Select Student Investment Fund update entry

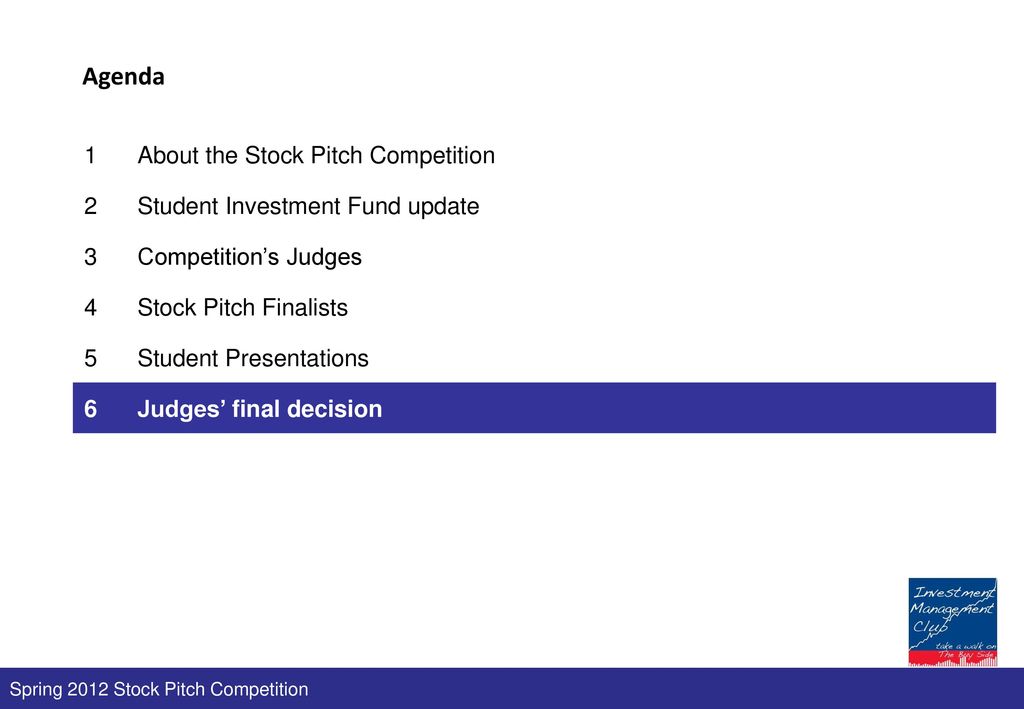click(x=308, y=206)
